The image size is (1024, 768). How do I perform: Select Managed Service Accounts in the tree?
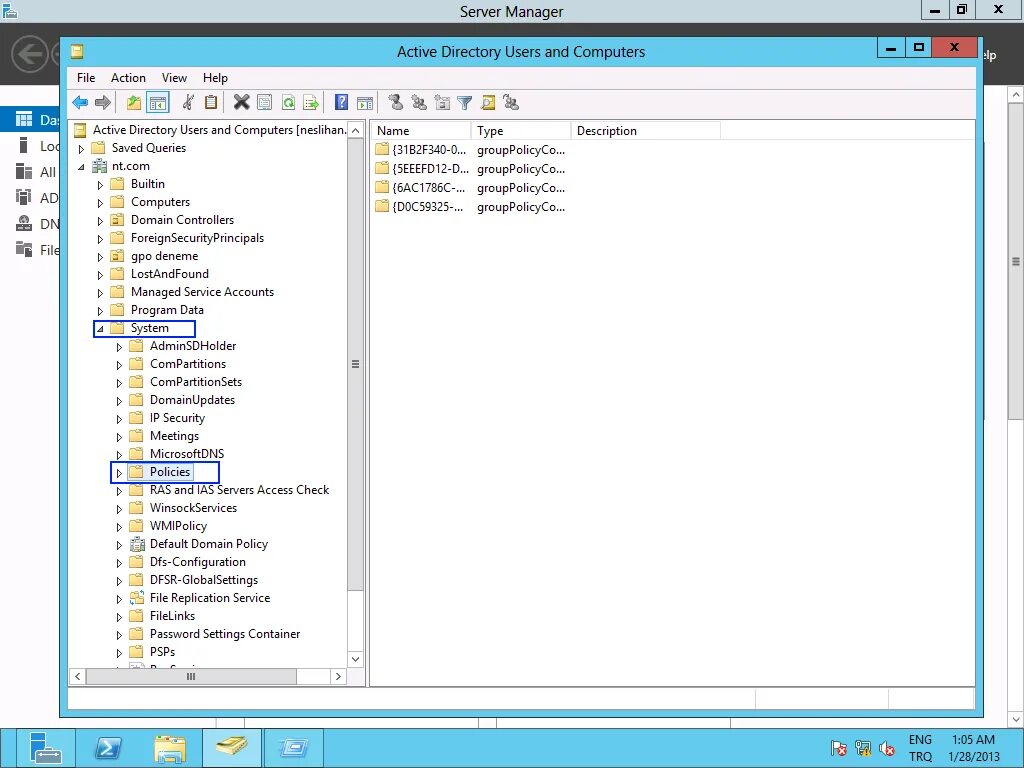202,292
